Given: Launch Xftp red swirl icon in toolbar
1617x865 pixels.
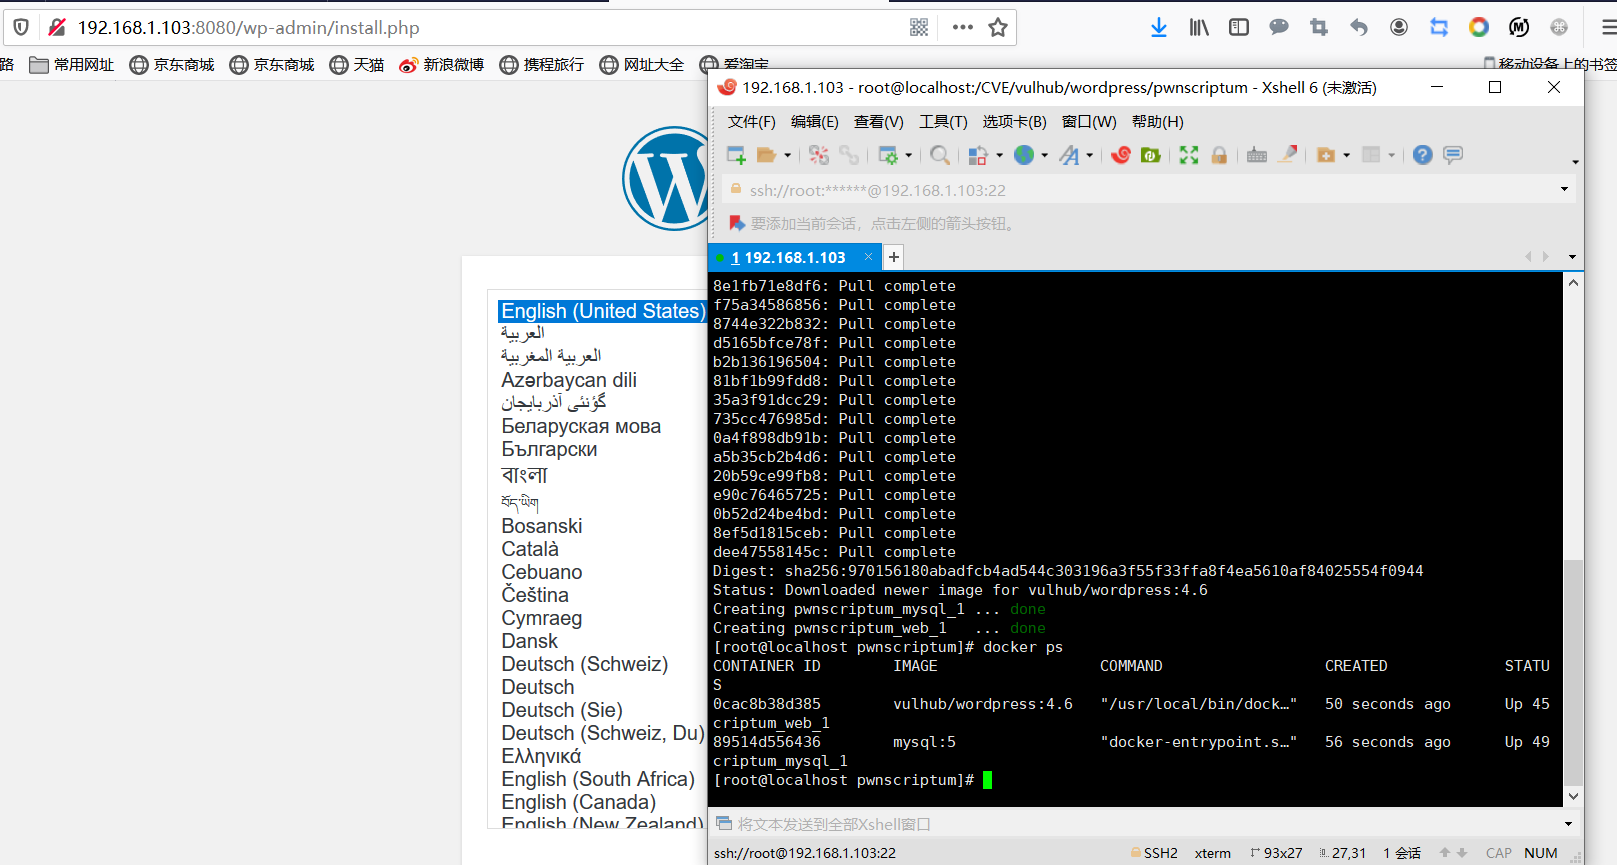Looking at the screenshot, I should [x=1121, y=155].
